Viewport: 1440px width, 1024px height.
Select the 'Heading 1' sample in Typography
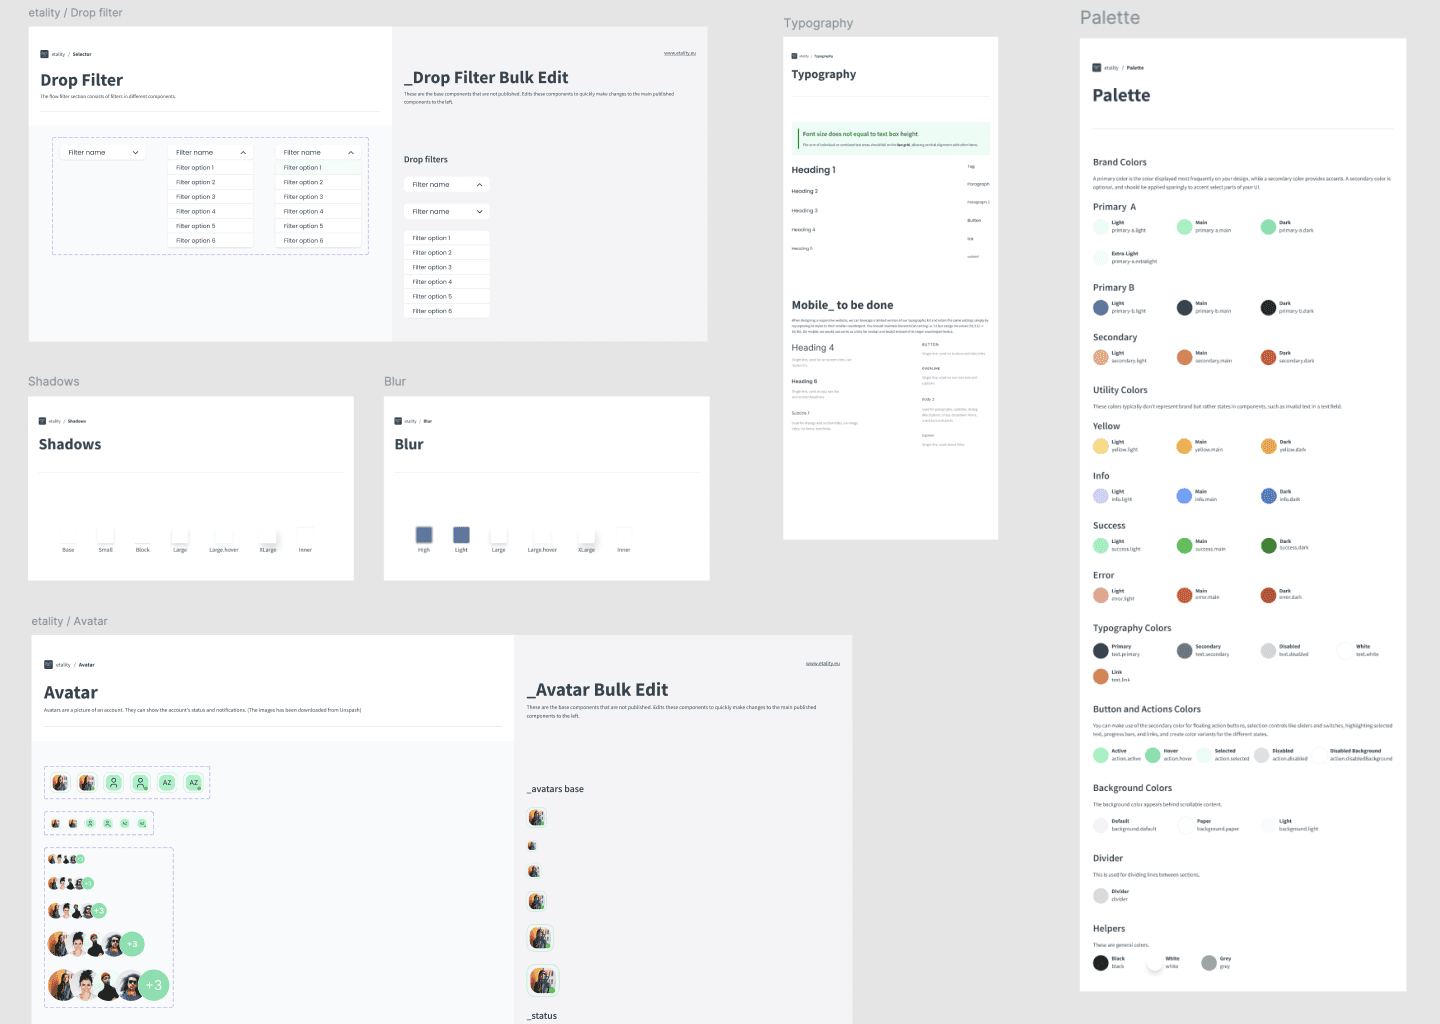[814, 170]
